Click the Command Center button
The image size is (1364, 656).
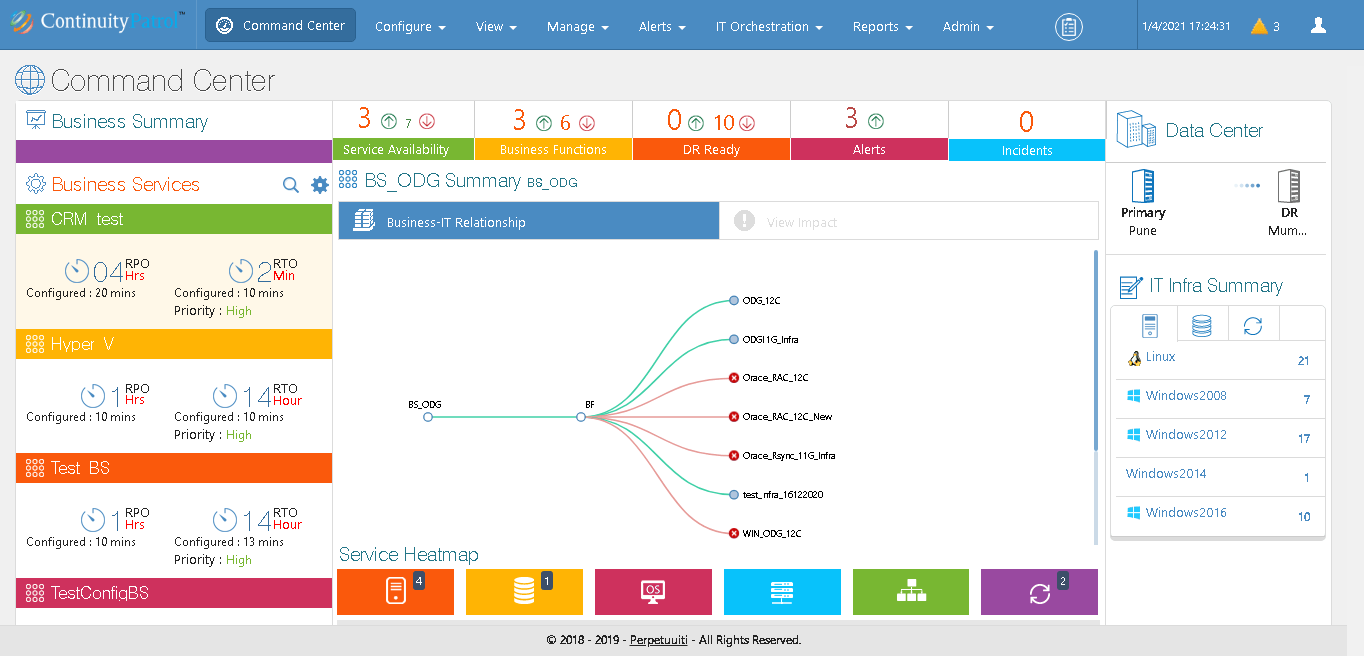click(281, 26)
